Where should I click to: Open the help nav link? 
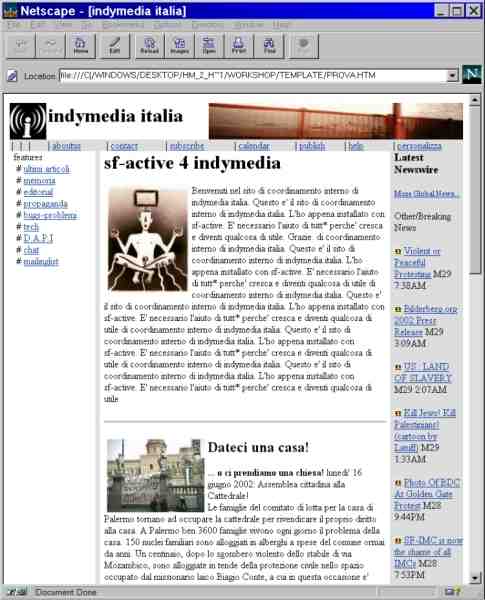coord(356,146)
